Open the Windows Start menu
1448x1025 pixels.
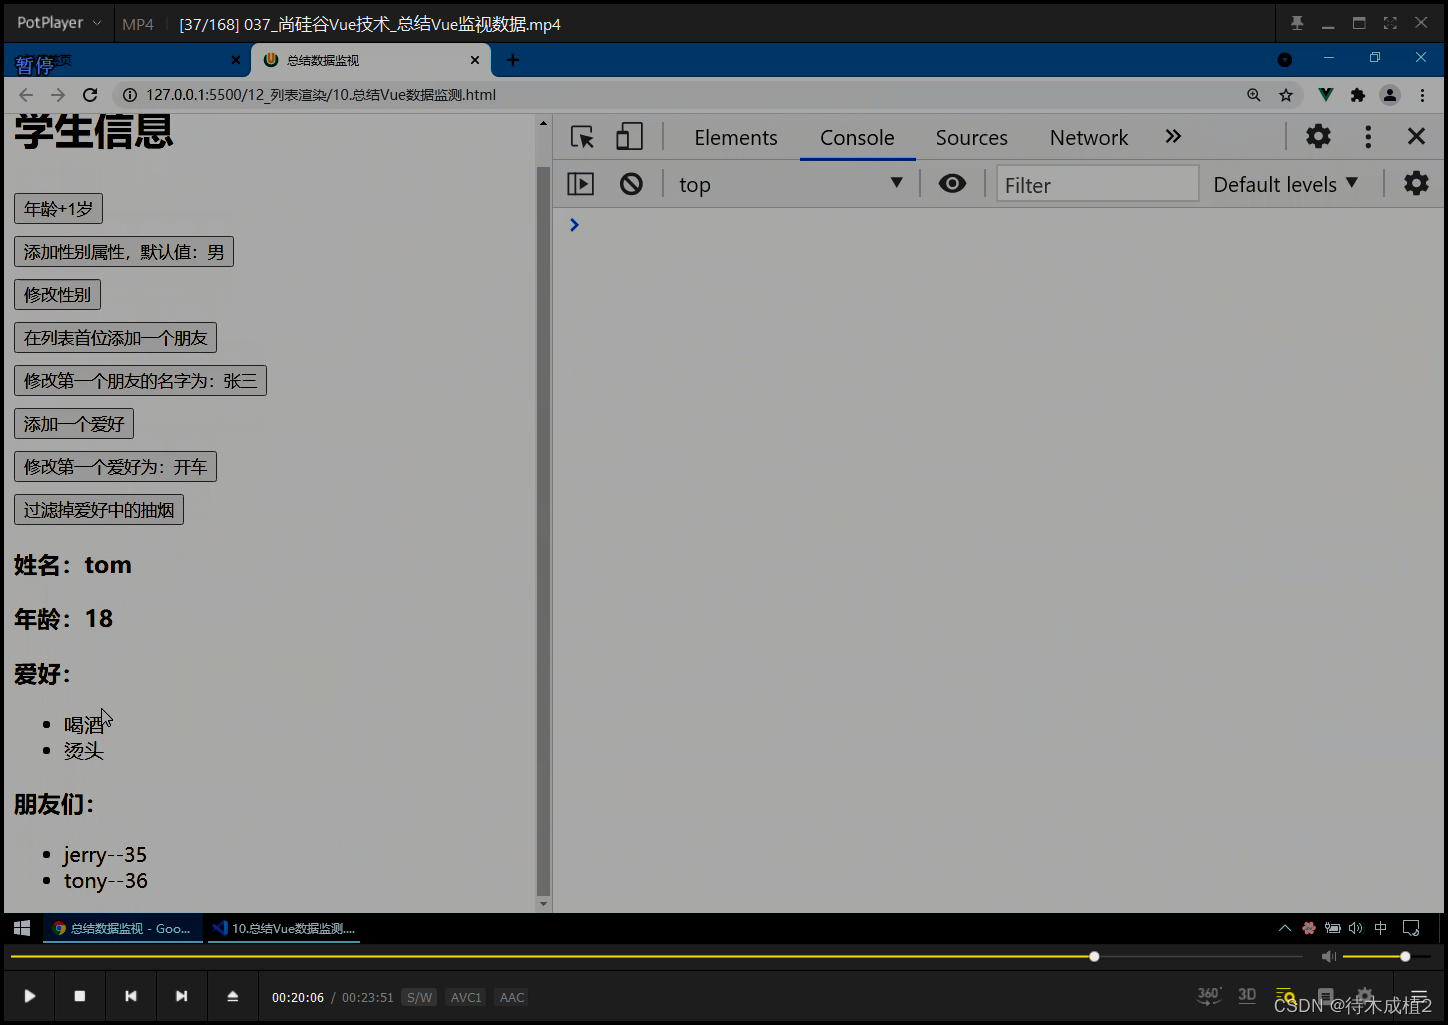[x=22, y=928]
